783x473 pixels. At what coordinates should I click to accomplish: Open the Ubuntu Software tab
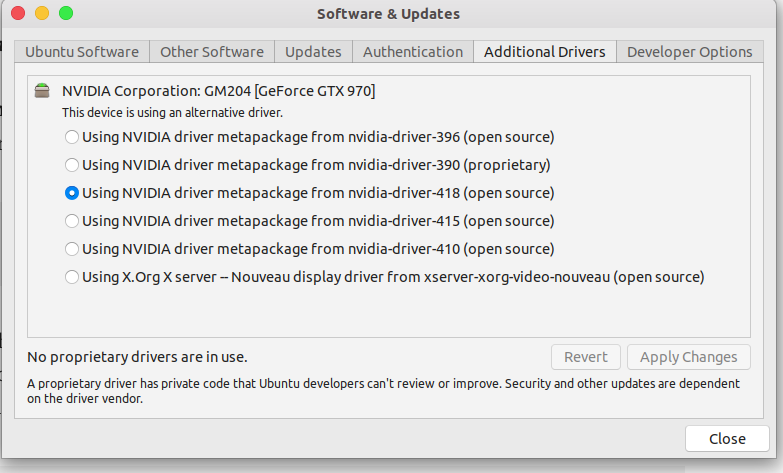[x=82, y=52]
